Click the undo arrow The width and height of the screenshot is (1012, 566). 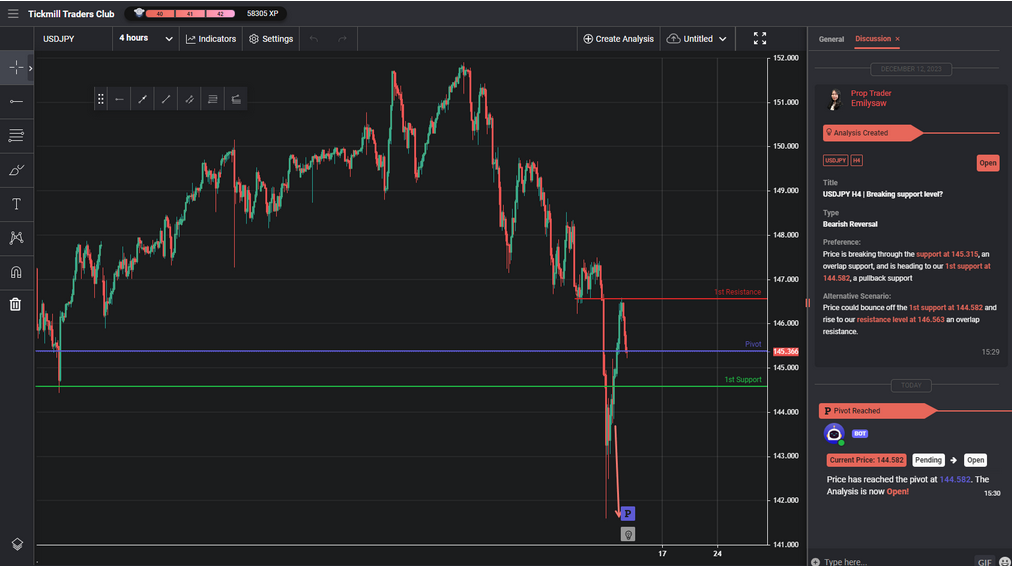(x=314, y=39)
